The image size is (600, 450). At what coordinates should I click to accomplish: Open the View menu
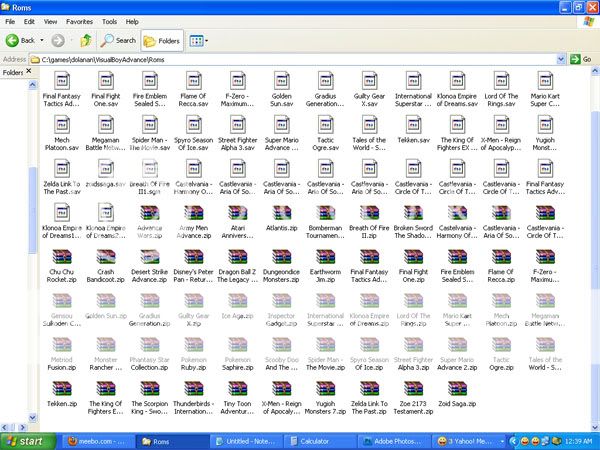click(50, 21)
